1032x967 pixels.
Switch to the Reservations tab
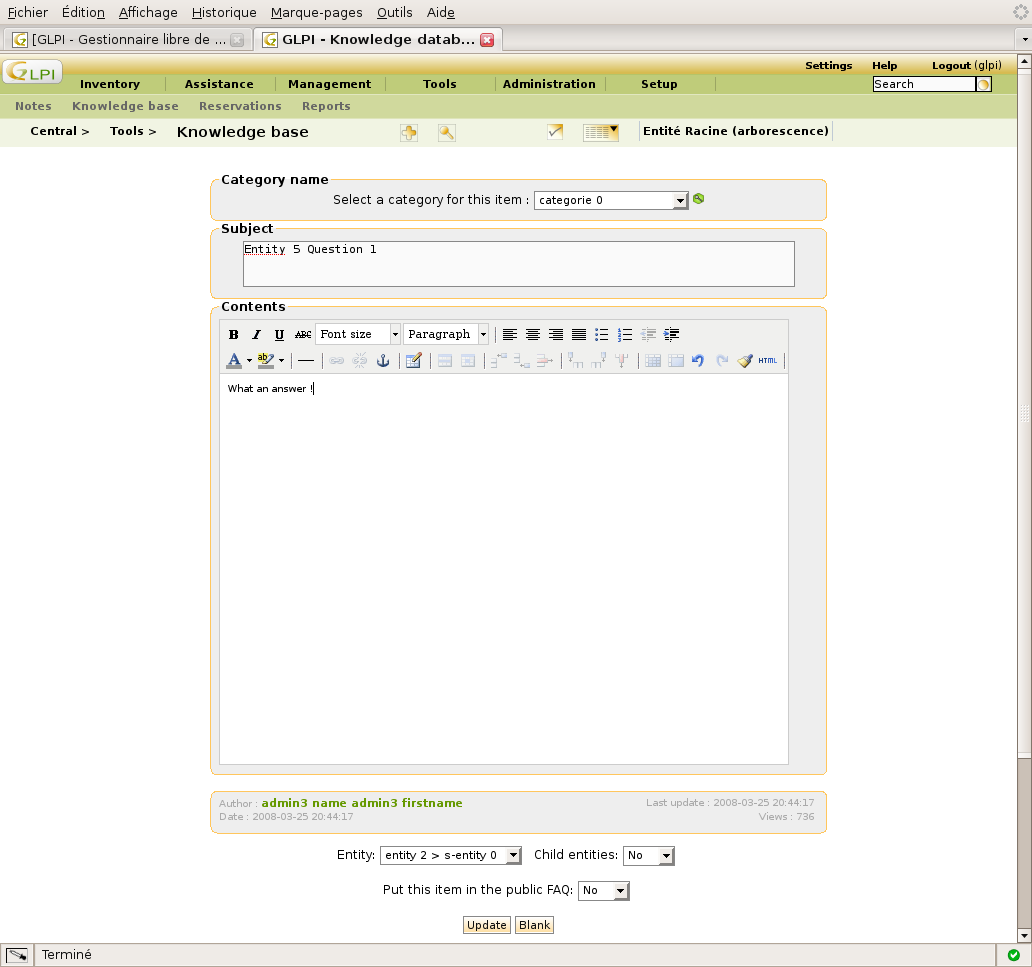pos(240,106)
